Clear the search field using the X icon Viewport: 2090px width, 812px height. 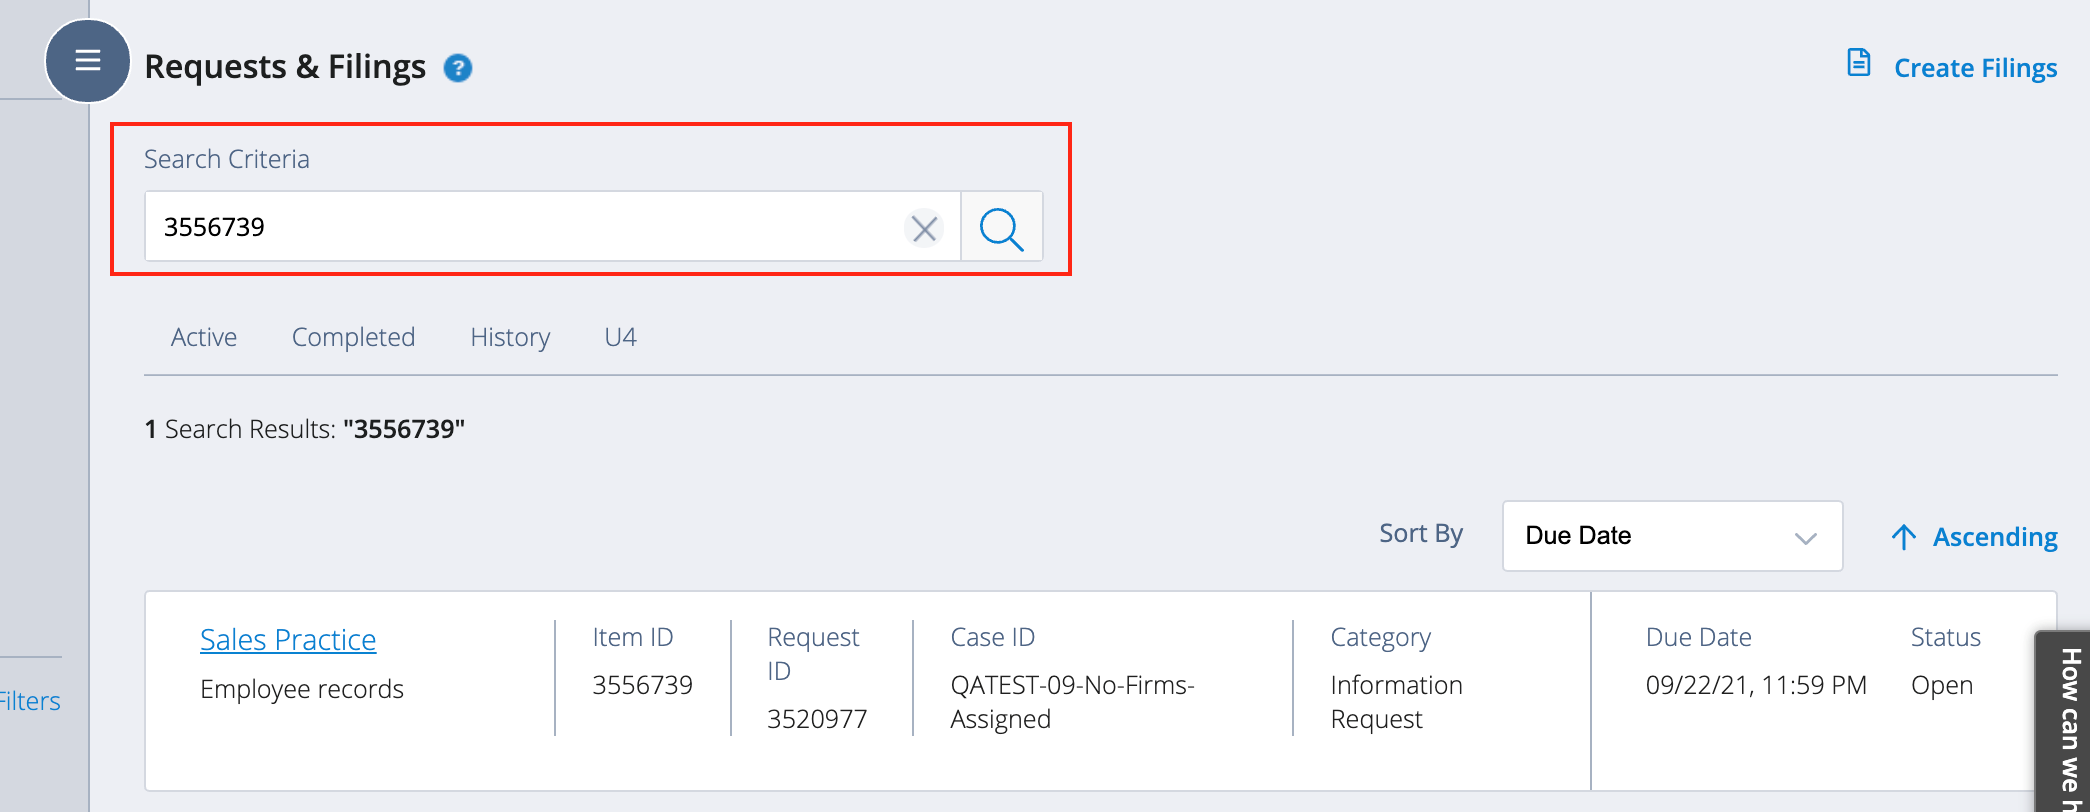point(923,228)
